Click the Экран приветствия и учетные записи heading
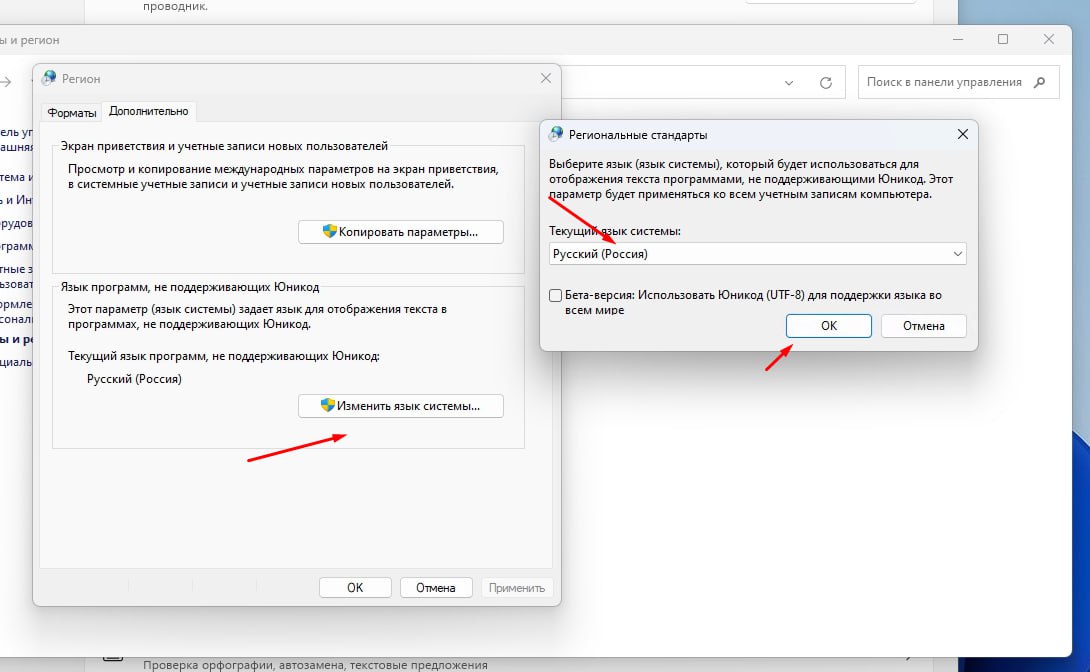 pyautogui.click(x=224, y=146)
